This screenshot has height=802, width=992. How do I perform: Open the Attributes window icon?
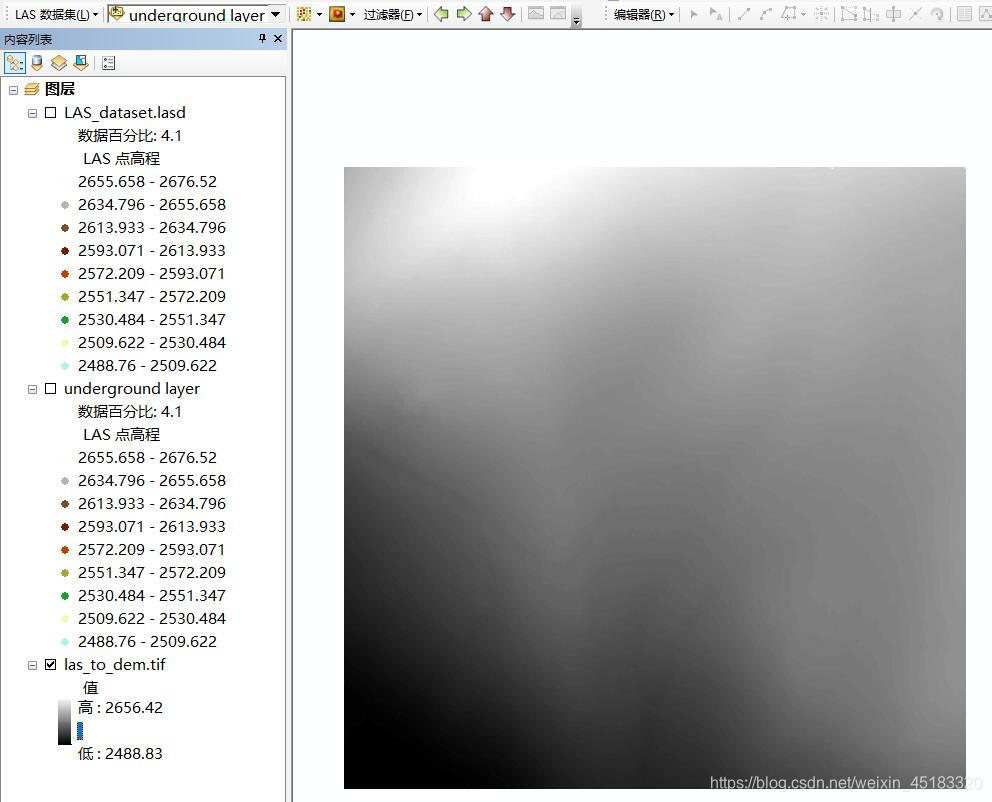[964, 14]
